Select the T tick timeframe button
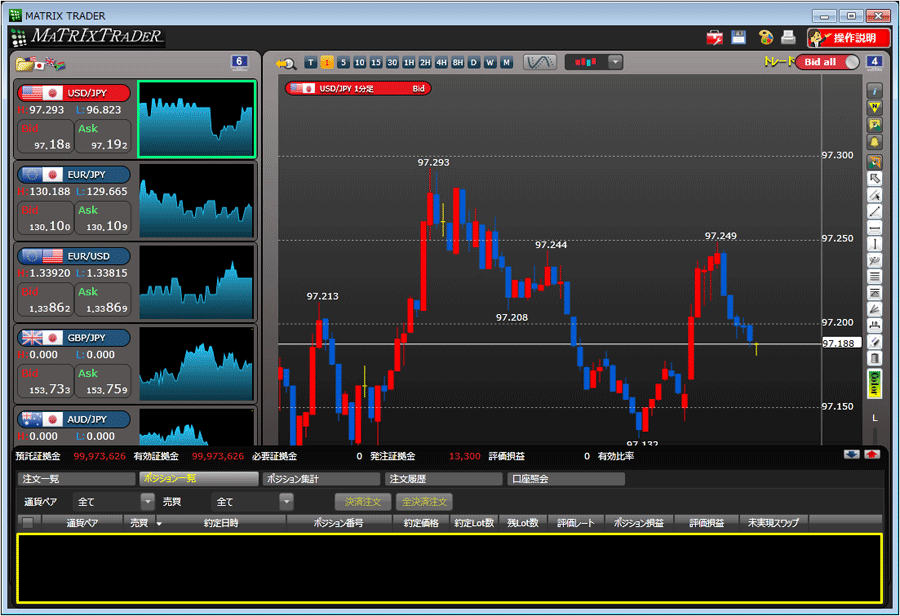 click(311, 62)
